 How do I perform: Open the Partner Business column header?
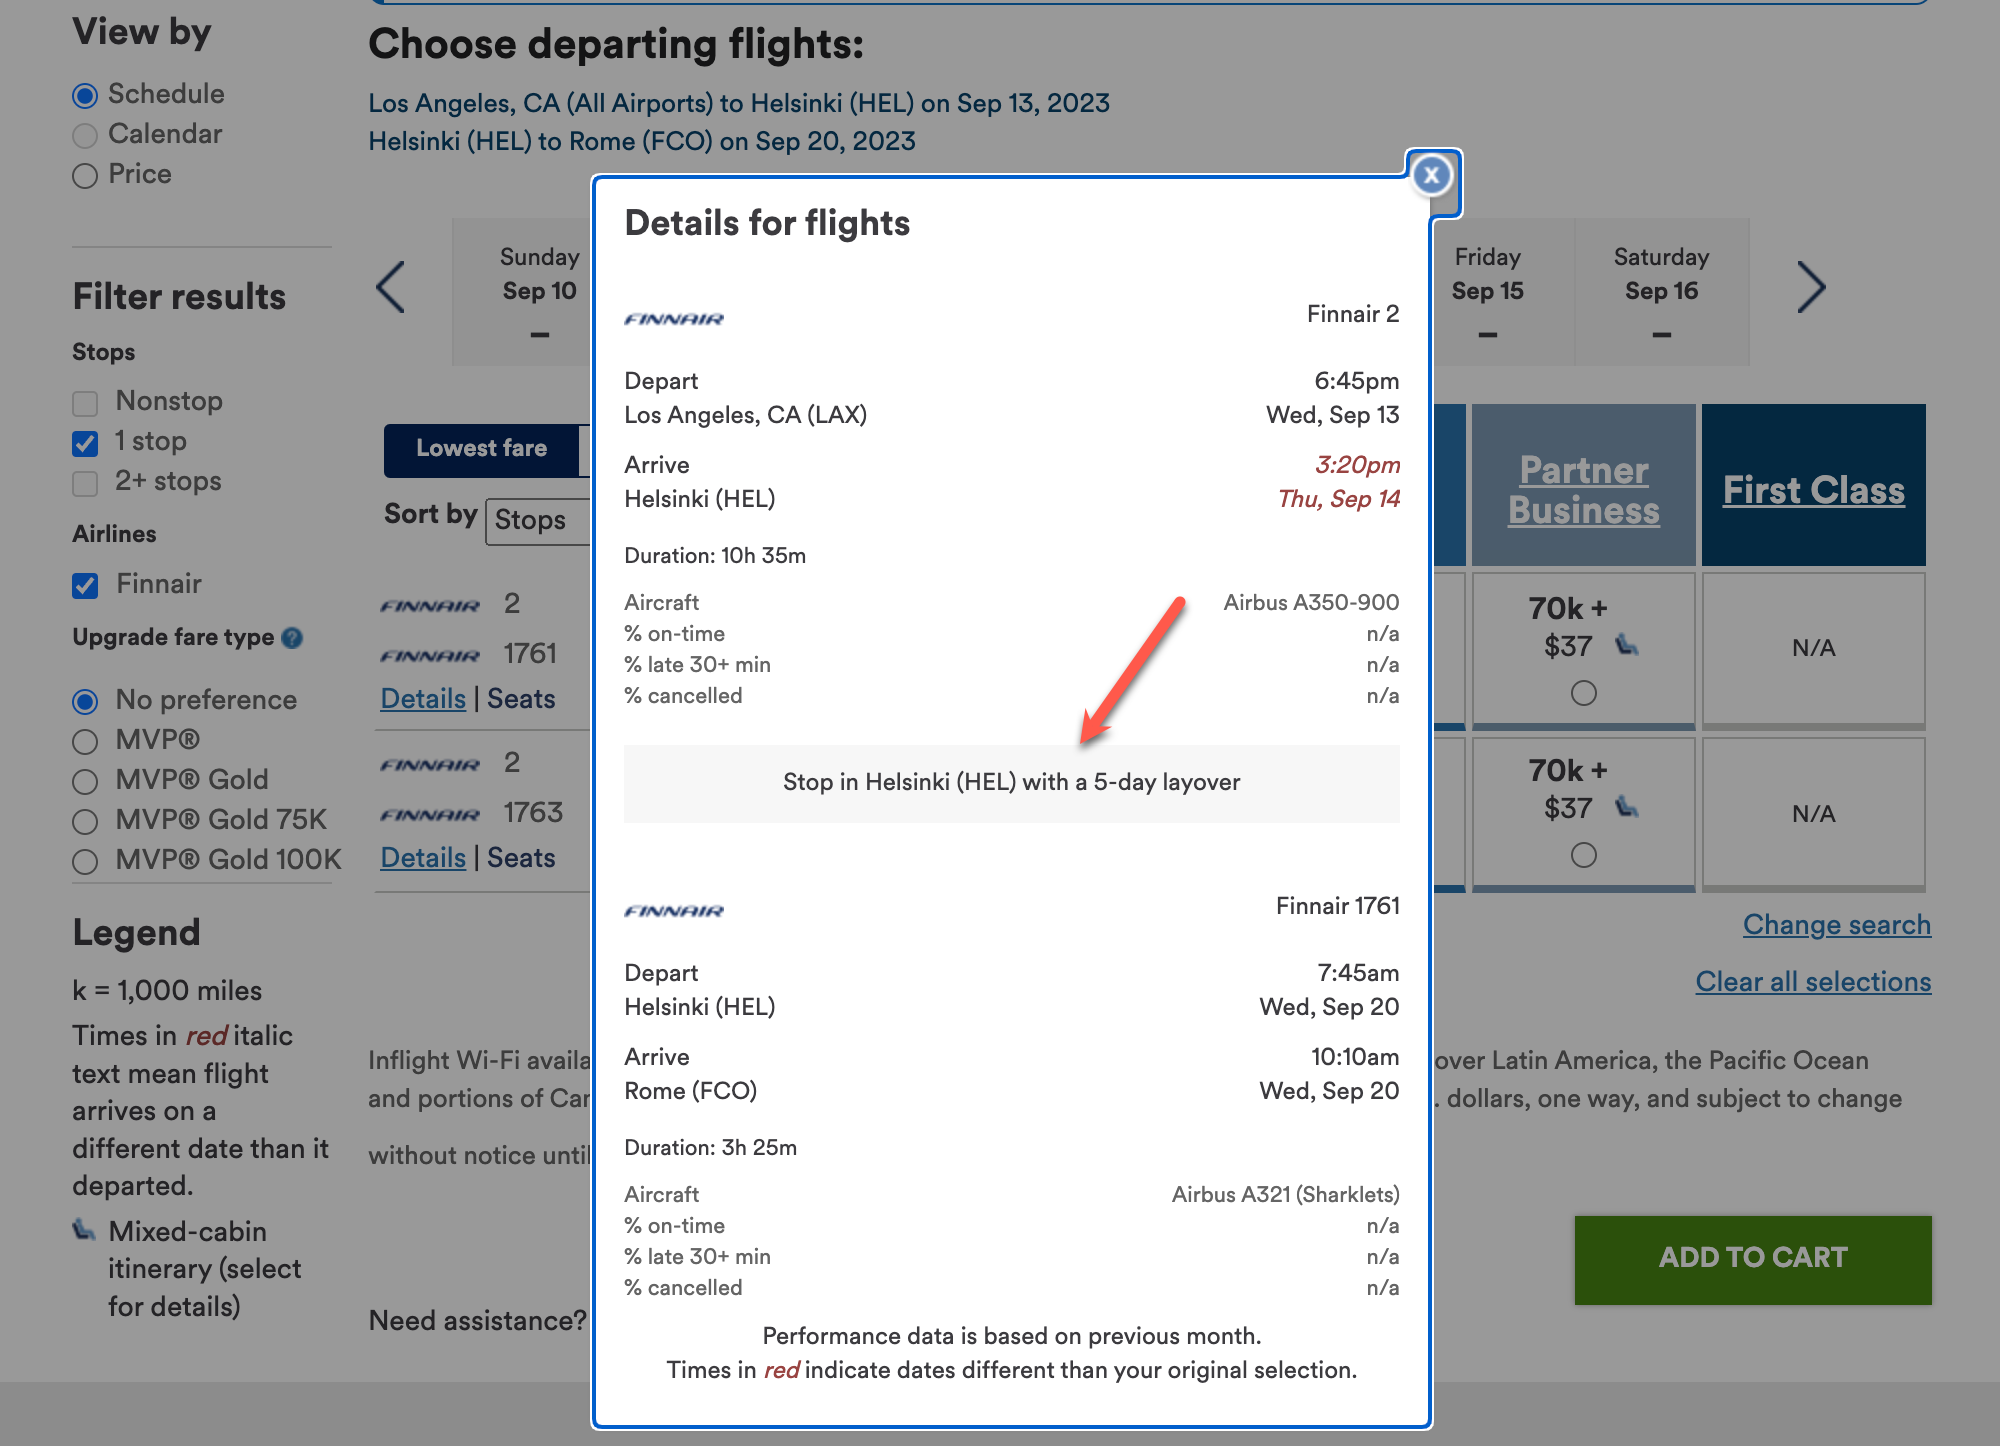[x=1582, y=489]
